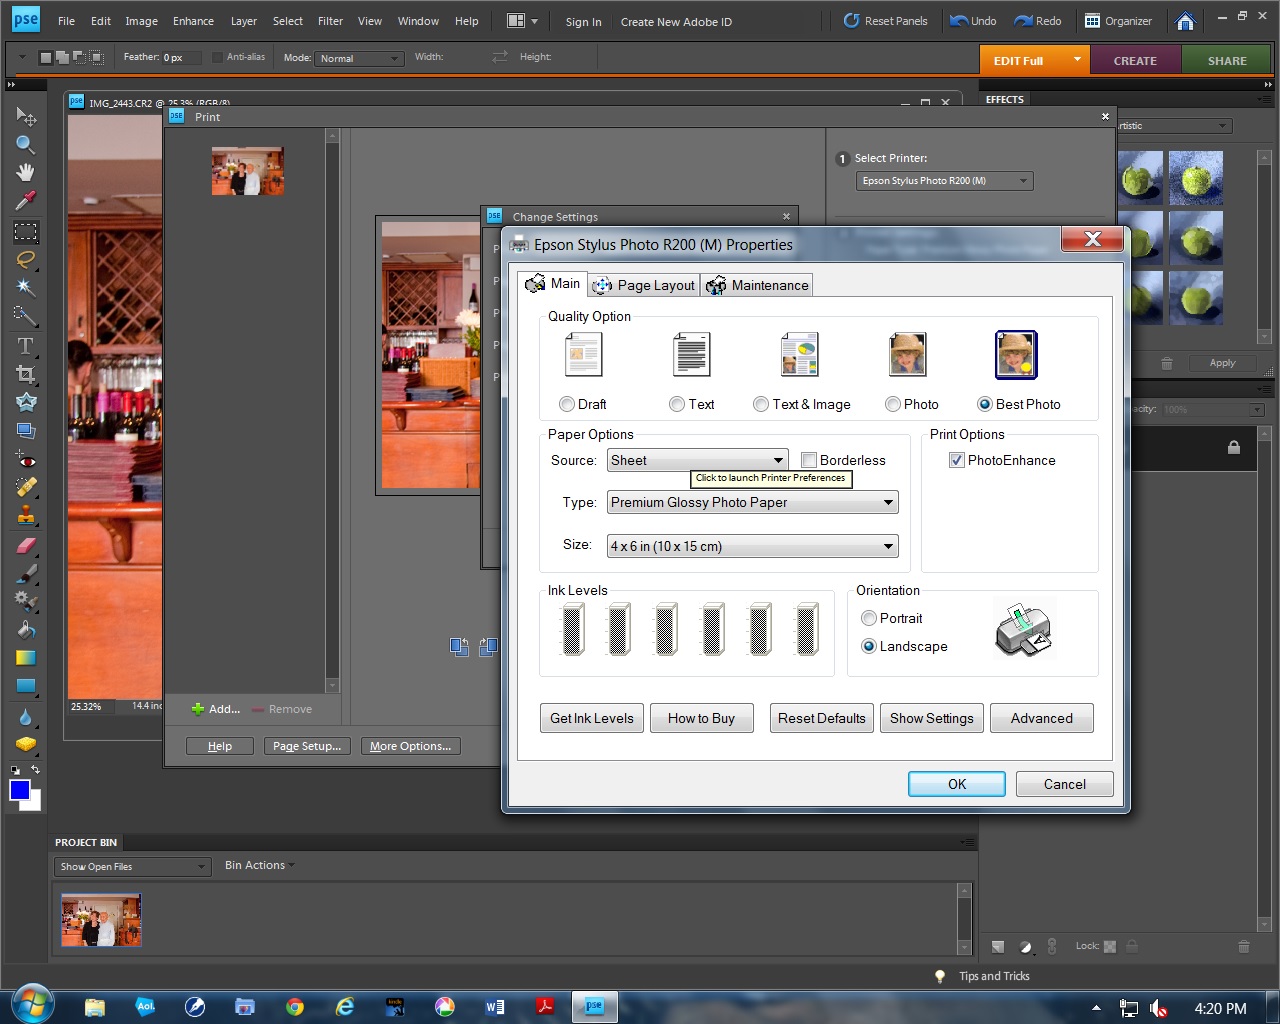The width and height of the screenshot is (1280, 1024).
Task: Activate the Crop tool
Action: tap(26, 374)
